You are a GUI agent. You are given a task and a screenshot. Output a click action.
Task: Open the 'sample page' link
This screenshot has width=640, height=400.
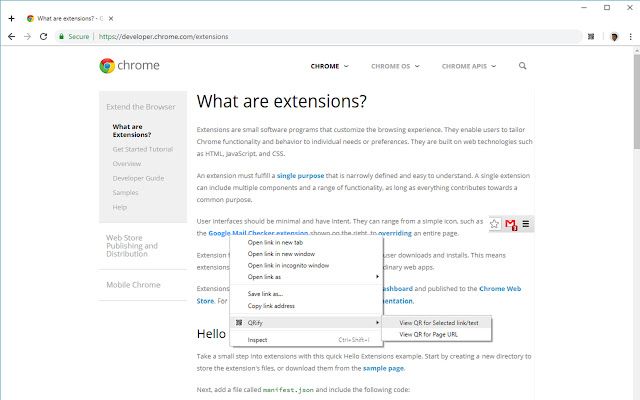[x=383, y=368]
